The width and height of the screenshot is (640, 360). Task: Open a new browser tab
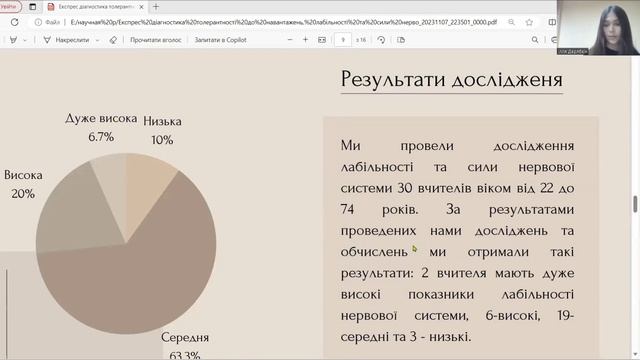(x=156, y=7)
